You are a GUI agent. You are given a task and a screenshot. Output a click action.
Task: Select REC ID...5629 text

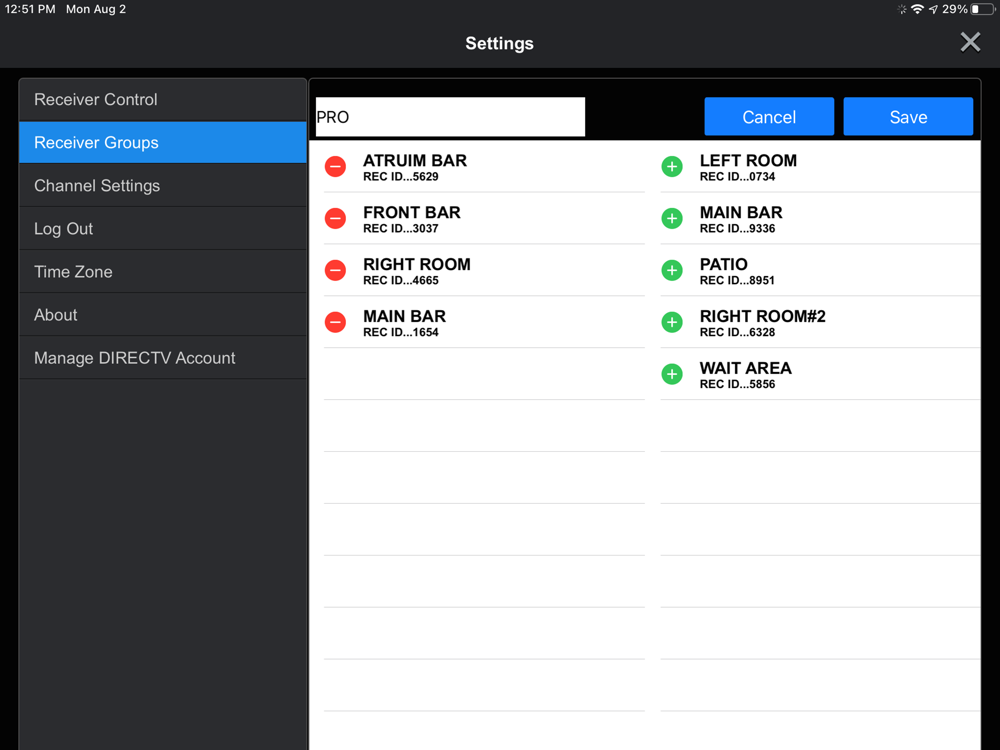401,177
